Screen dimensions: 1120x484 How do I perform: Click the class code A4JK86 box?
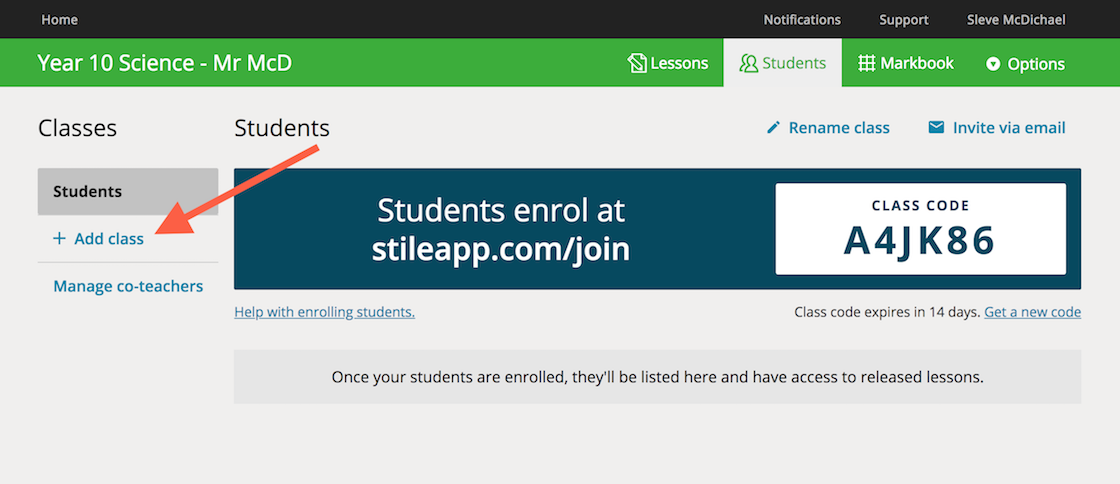pos(920,228)
